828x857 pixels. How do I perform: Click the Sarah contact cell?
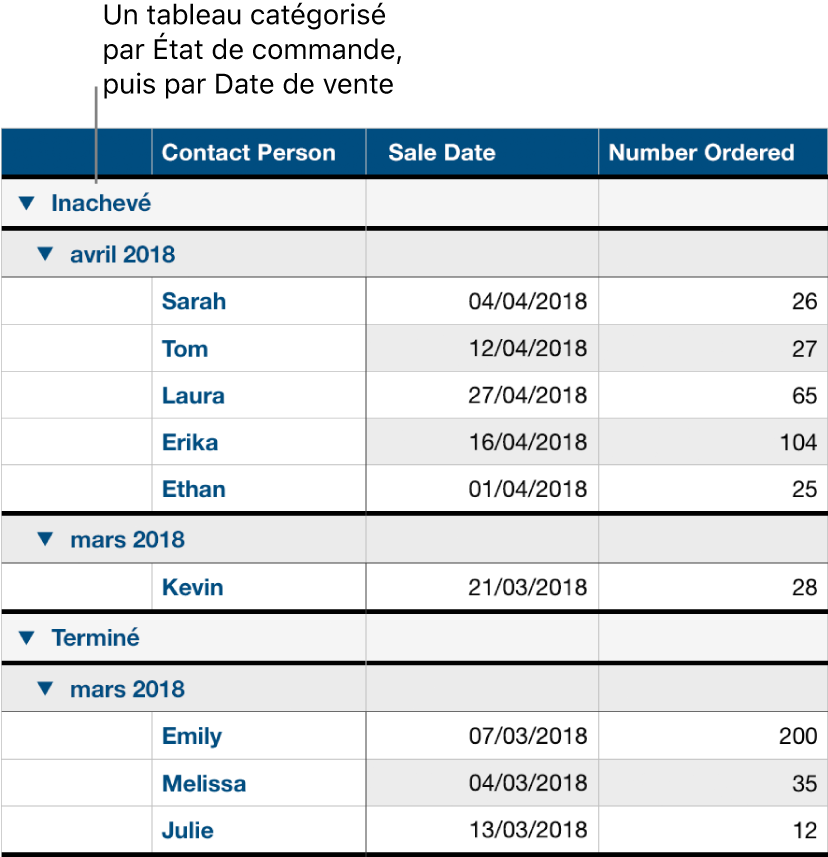(x=194, y=301)
